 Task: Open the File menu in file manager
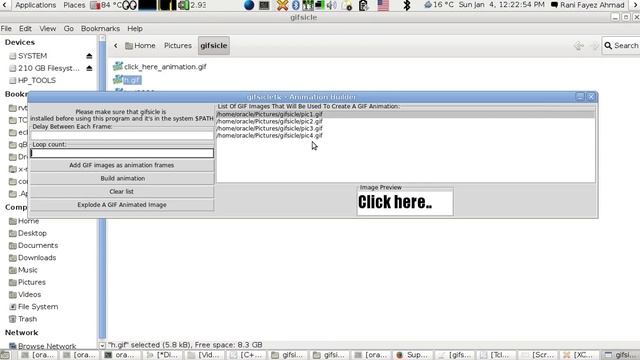6,29
